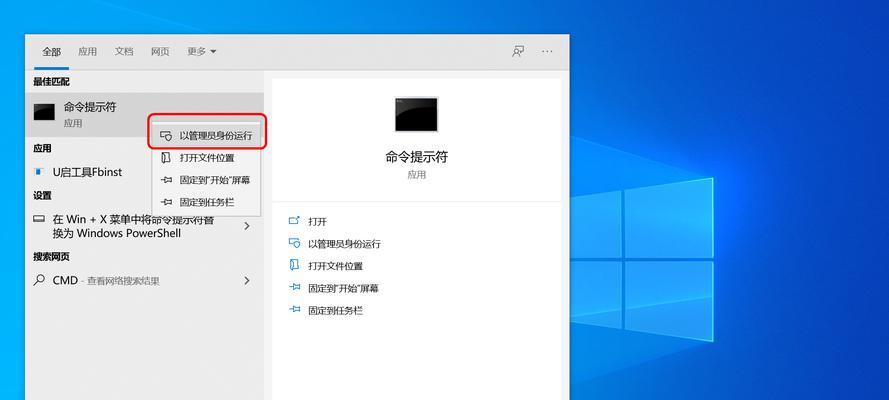The image size is (889, 400).
Task: Choose 以管理员身份运行 in context menu
Action: (207, 136)
